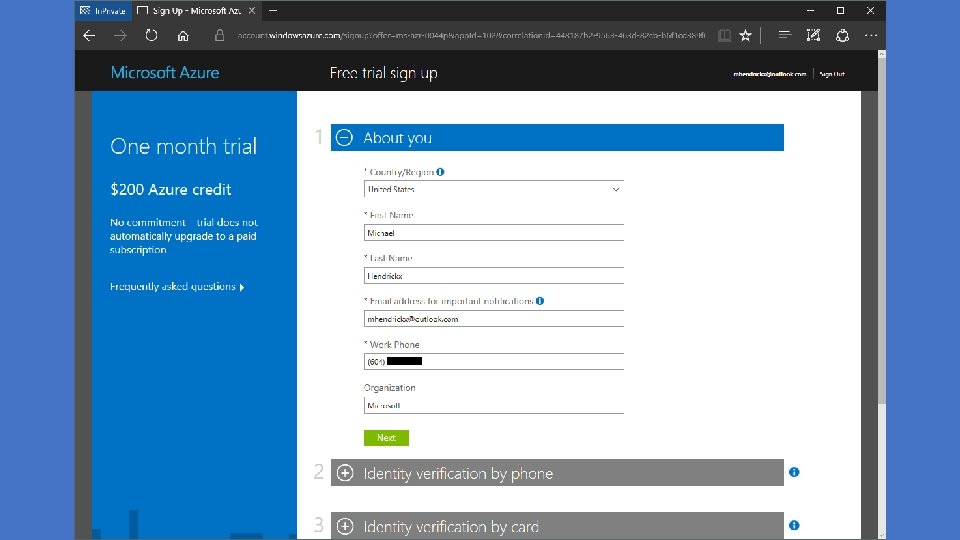The image size is (960, 540).
Task: Open the Country/Region dropdown
Action: pos(493,189)
